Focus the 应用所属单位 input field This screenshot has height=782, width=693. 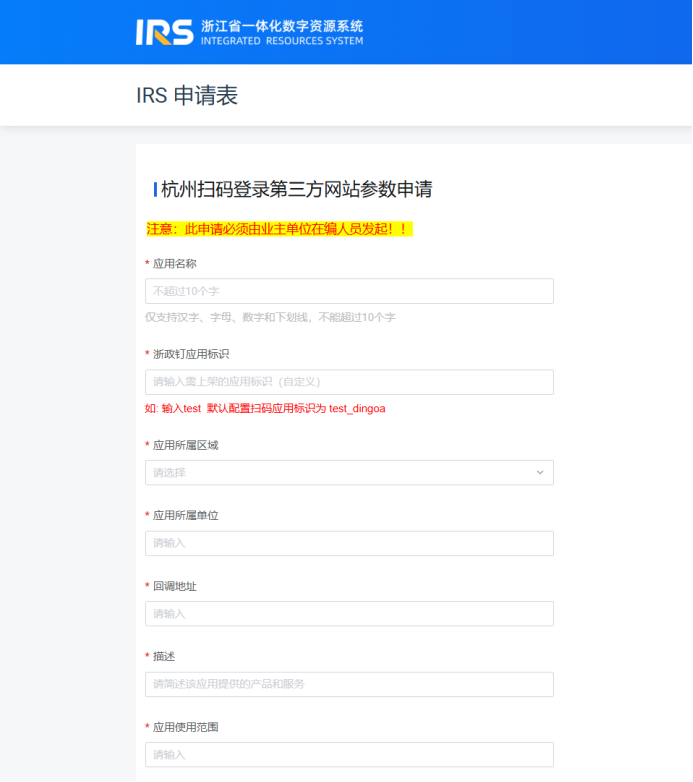pos(349,543)
